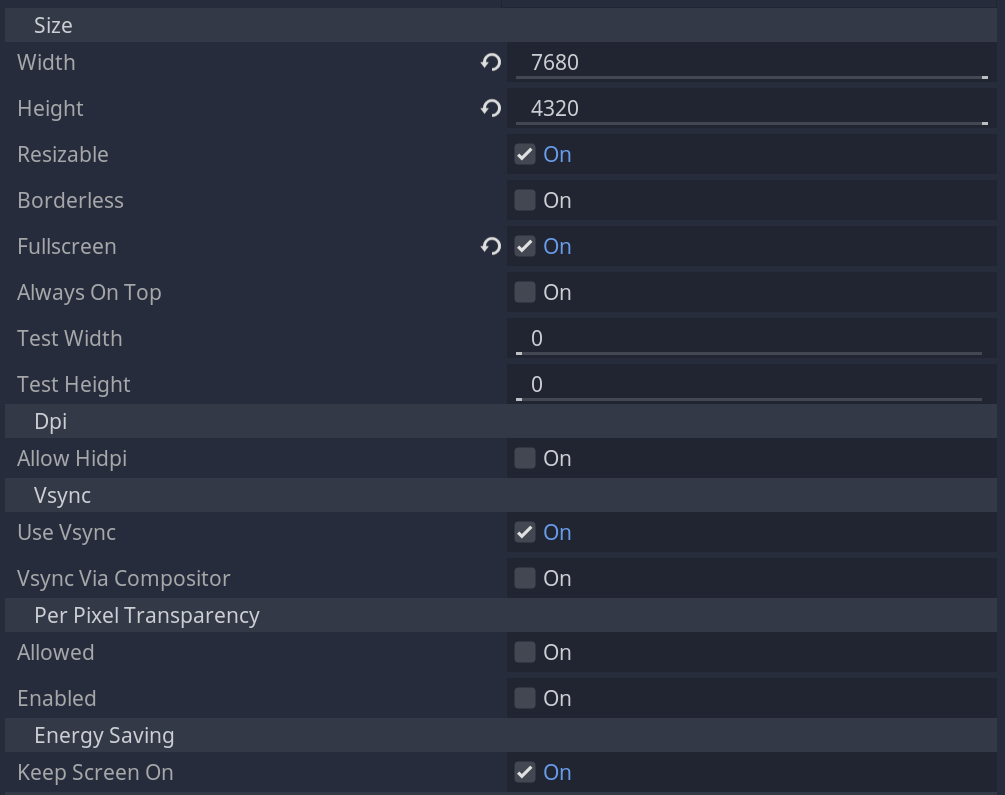Viewport: 1005px width, 795px height.
Task: Enable per pixel transparency Allowed
Action: (x=524, y=652)
